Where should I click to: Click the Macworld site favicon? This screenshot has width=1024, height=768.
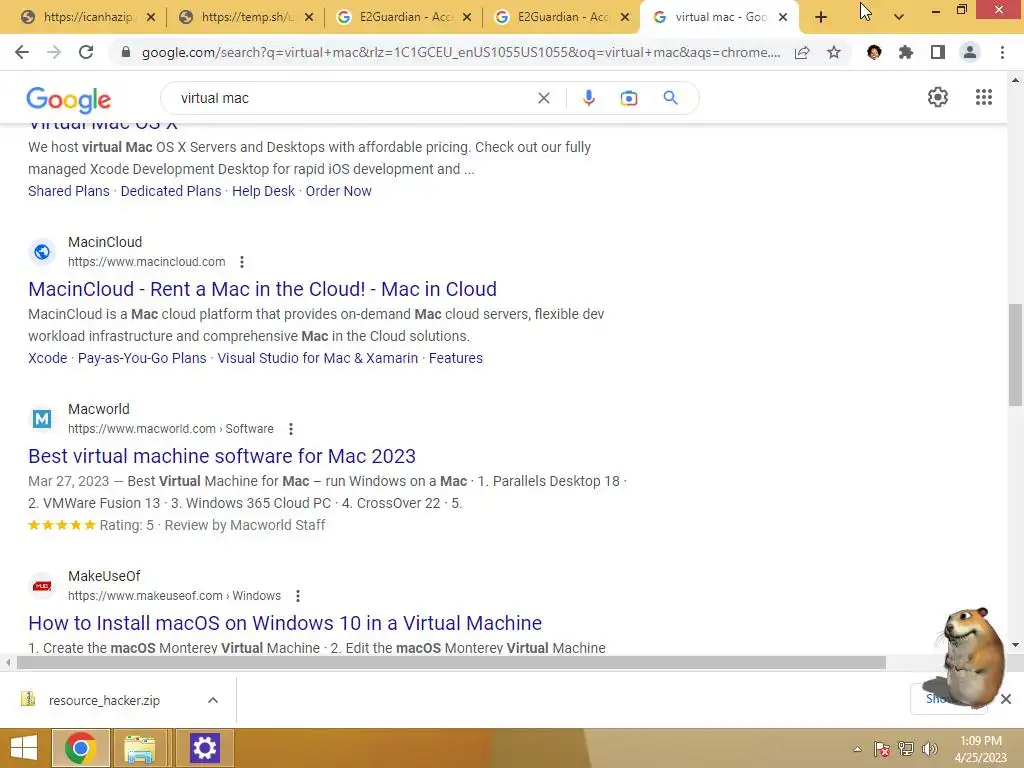pos(42,419)
